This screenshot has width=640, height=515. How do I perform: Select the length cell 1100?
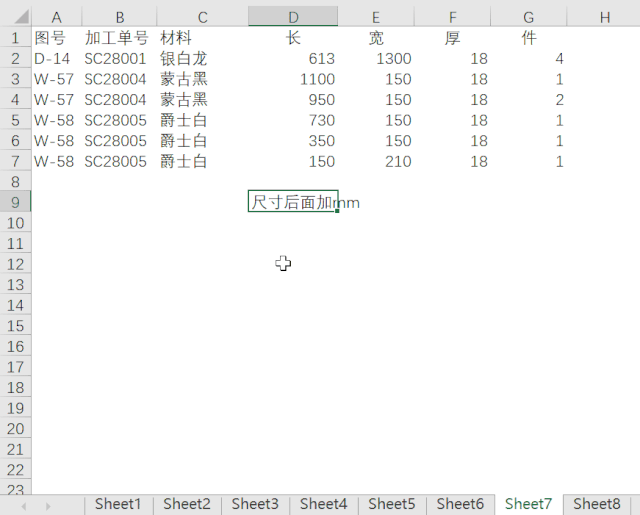coord(293,79)
